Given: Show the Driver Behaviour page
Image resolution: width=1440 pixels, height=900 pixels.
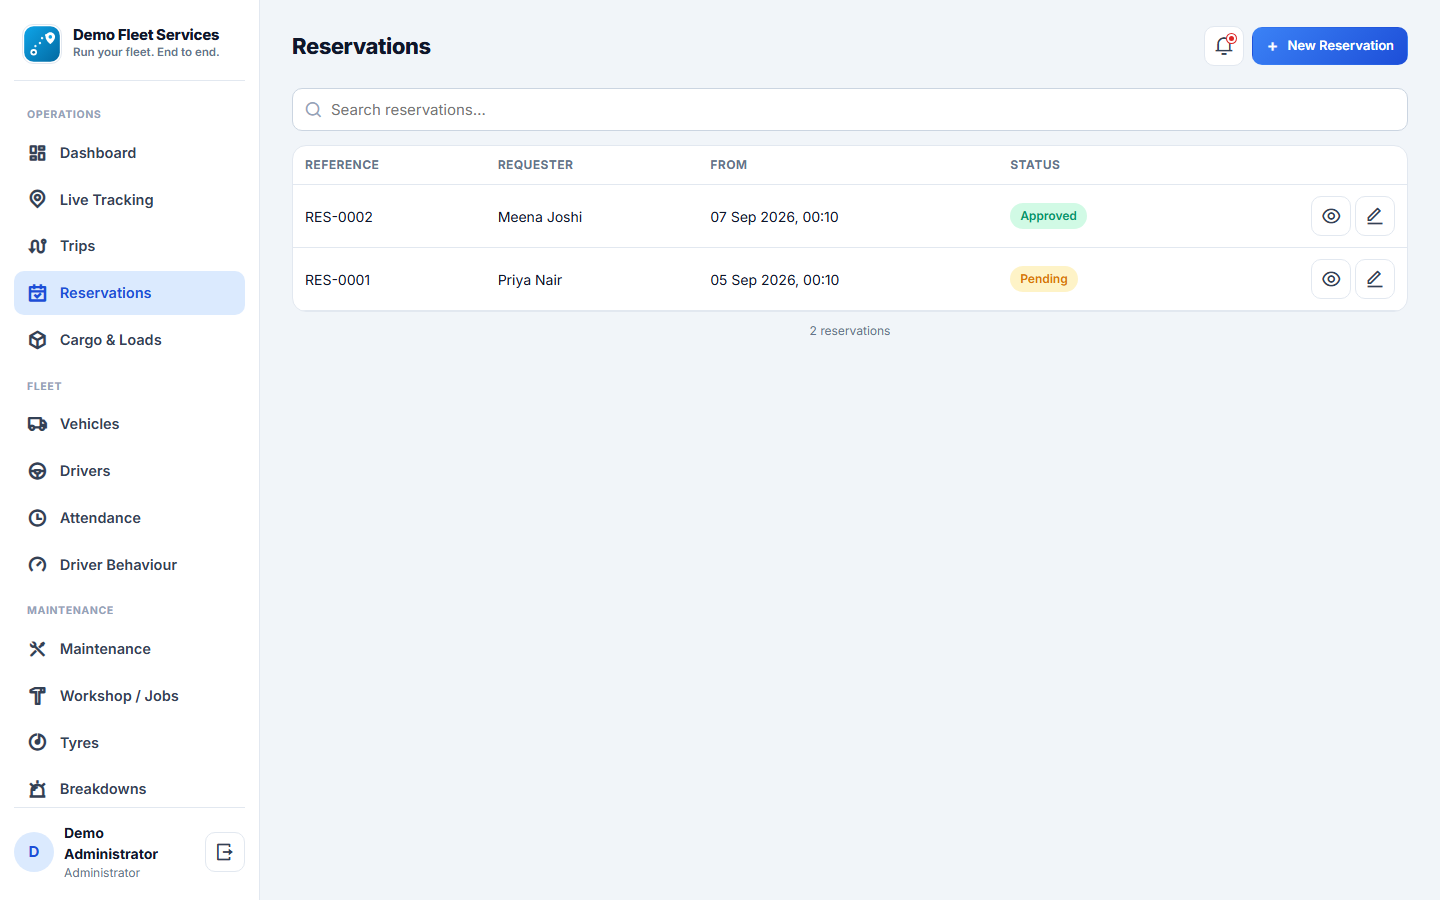Looking at the screenshot, I should click(129, 565).
